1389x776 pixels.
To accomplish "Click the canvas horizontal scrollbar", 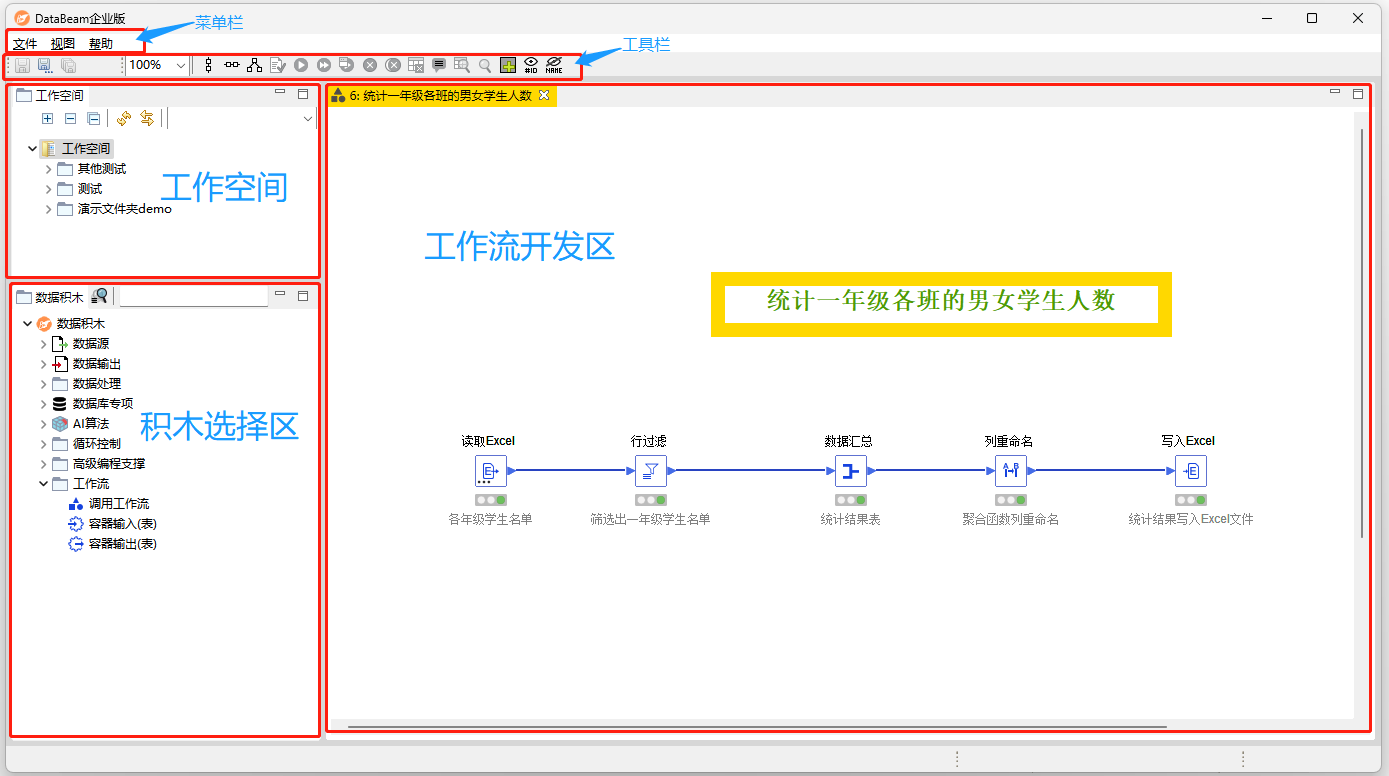I will (756, 727).
